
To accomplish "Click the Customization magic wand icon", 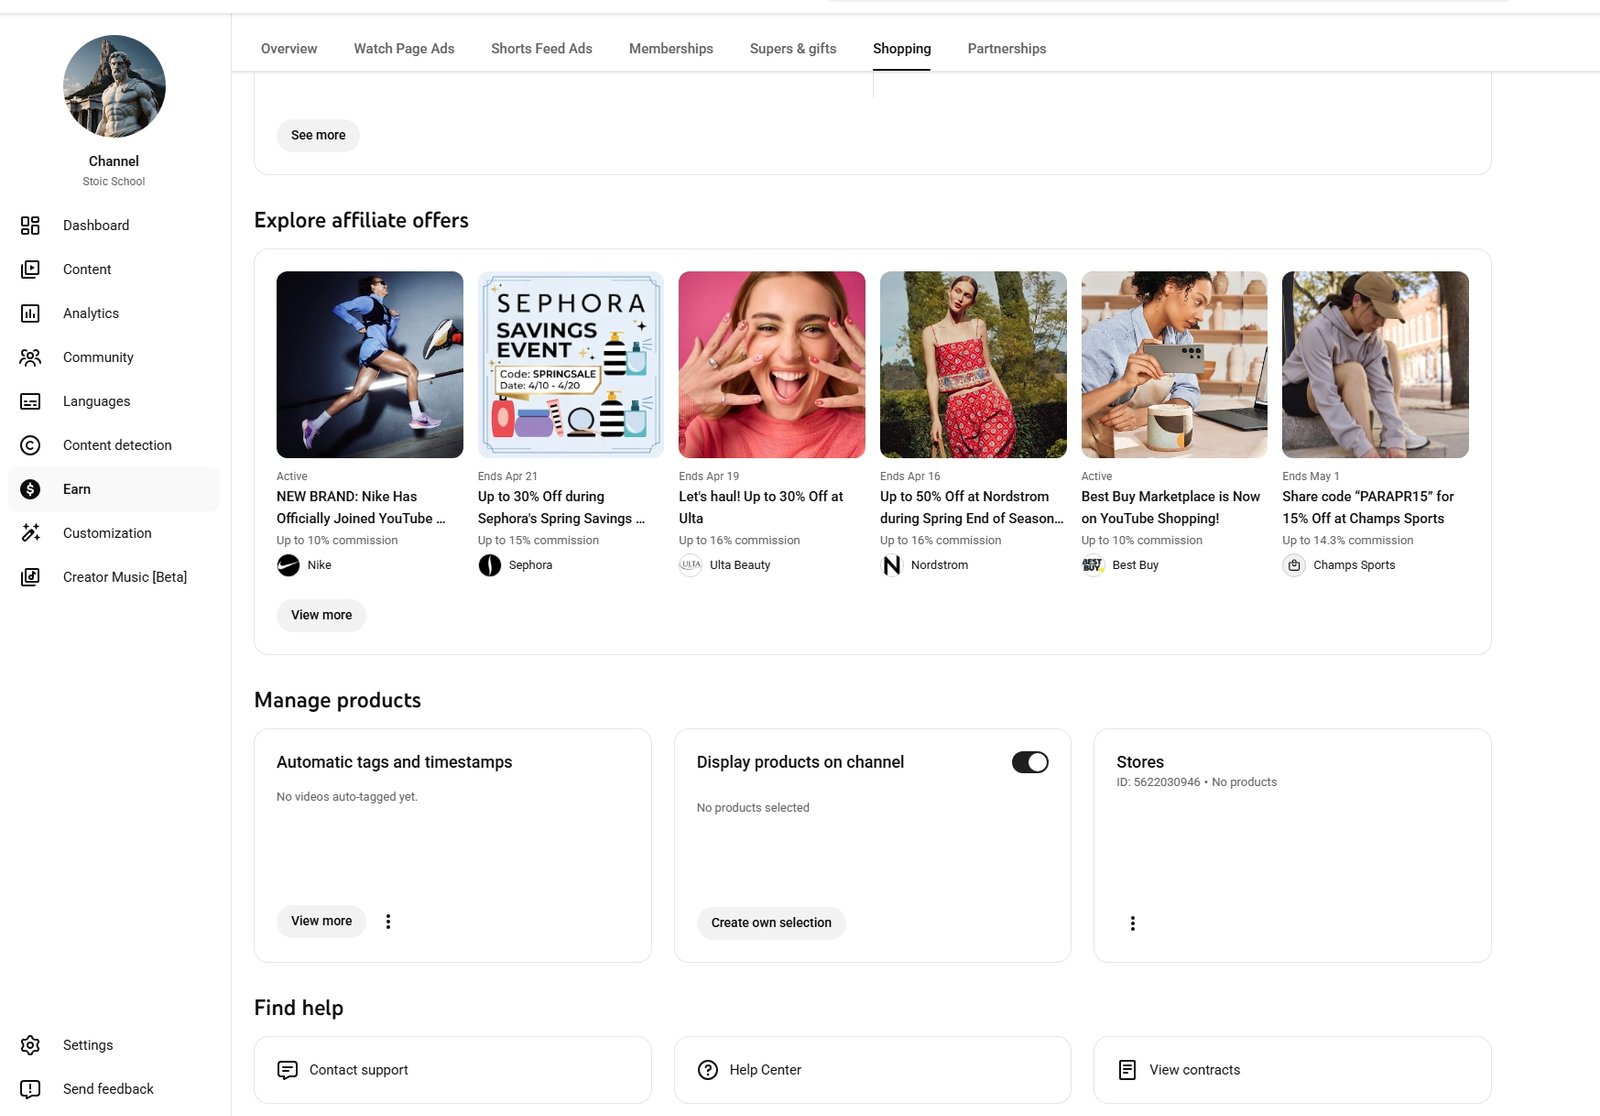I will click(x=30, y=533).
